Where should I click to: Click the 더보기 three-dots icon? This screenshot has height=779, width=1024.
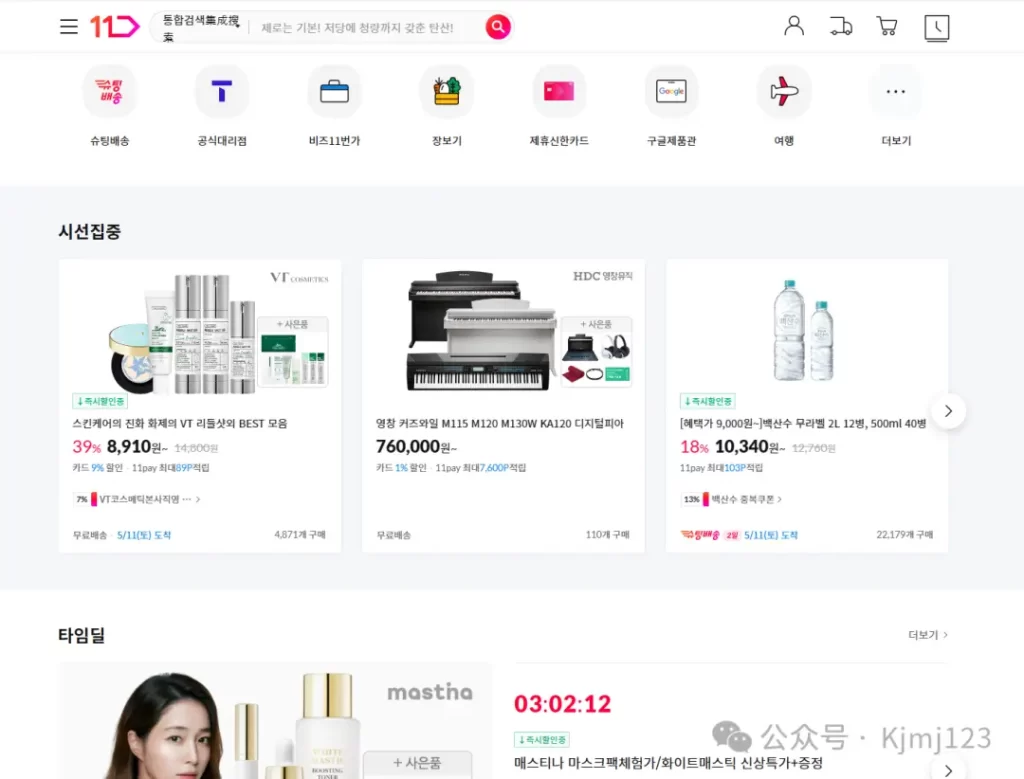896,91
